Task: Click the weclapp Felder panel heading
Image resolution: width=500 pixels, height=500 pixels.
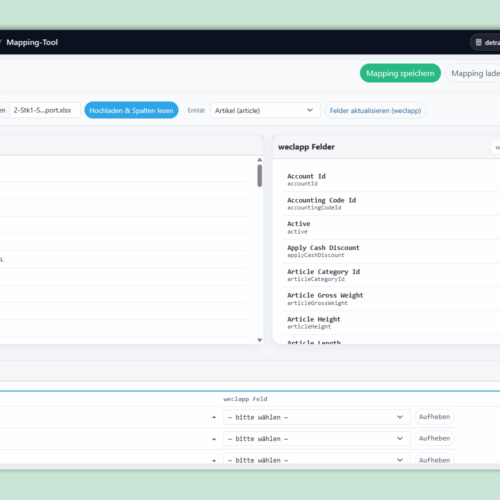Action: [306, 147]
